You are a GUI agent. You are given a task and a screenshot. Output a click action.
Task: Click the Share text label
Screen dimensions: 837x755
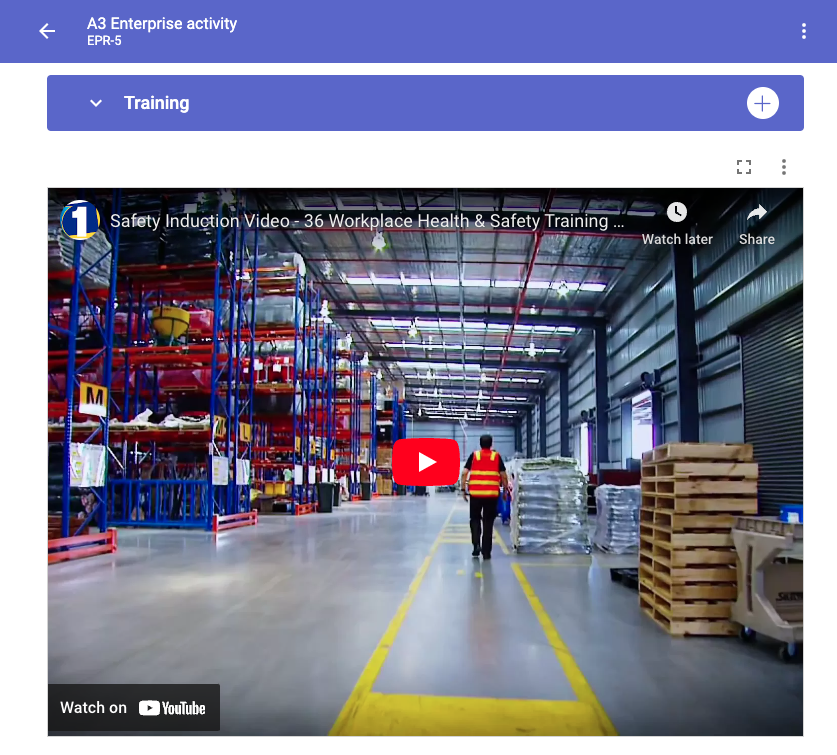(756, 239)
